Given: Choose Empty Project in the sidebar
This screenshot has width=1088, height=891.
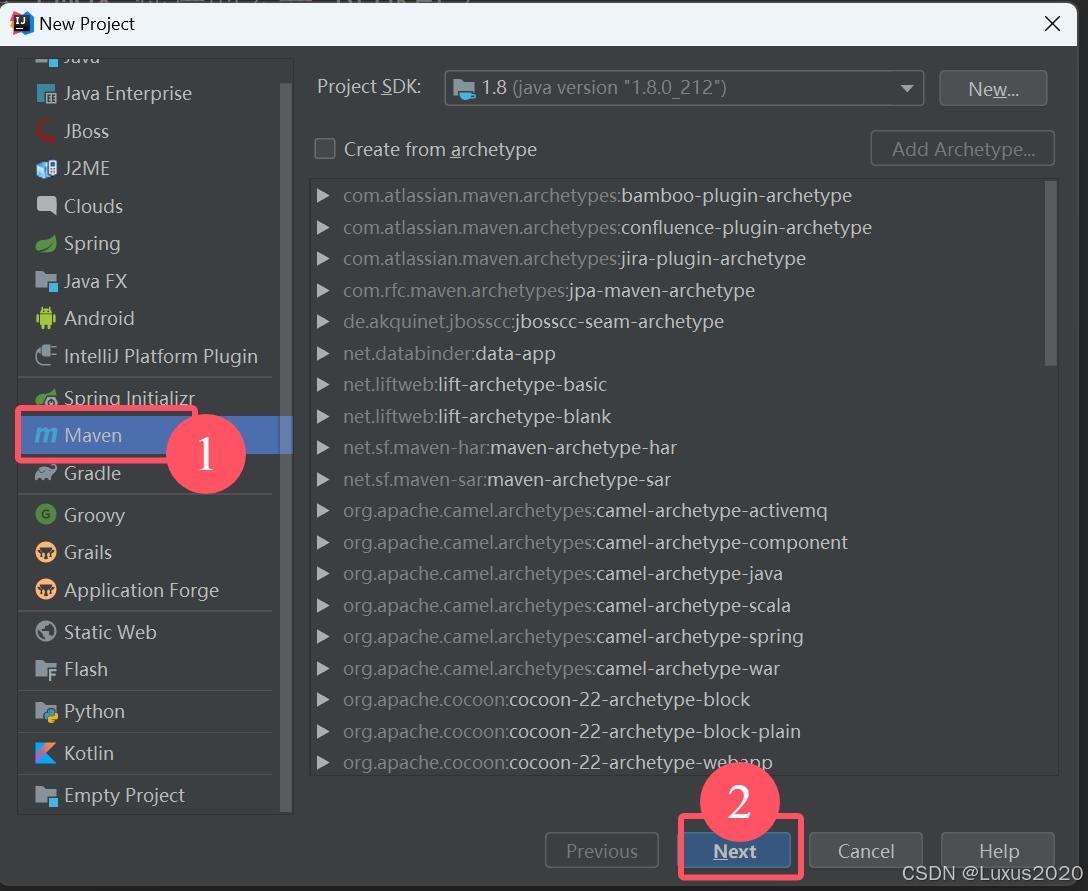Looking at the screenshot, I should click(124, 794).
